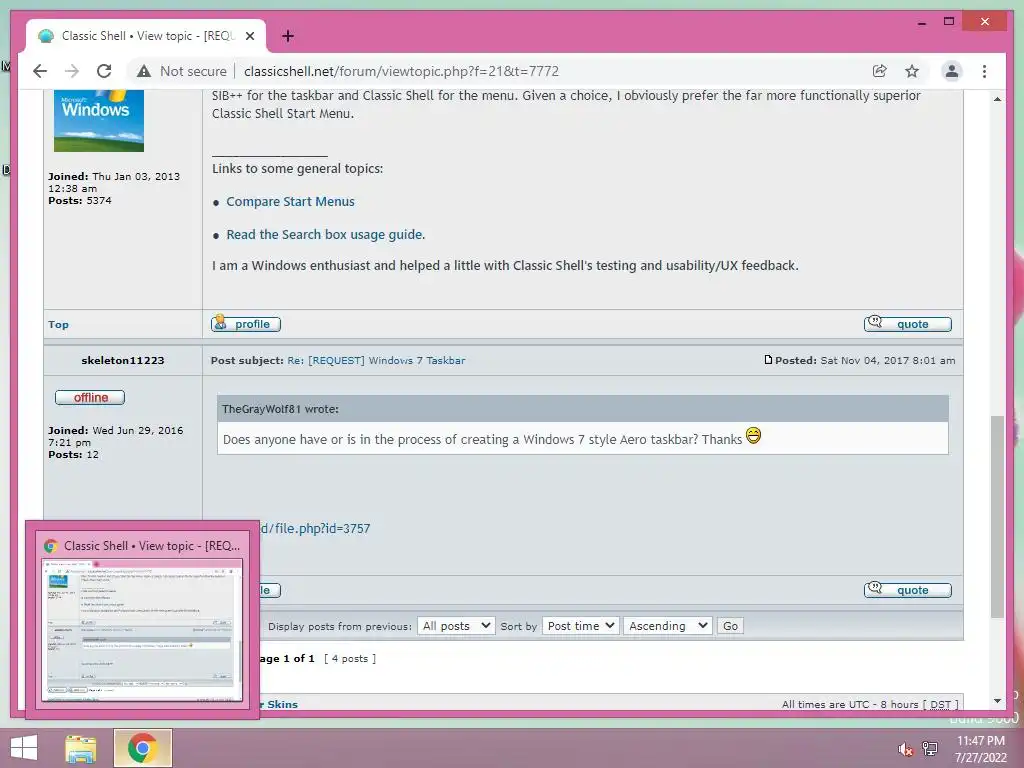Screen dimensions: 1024x768
Task: Click the '[ 4 posts ]' text
Action: [351, 658]
